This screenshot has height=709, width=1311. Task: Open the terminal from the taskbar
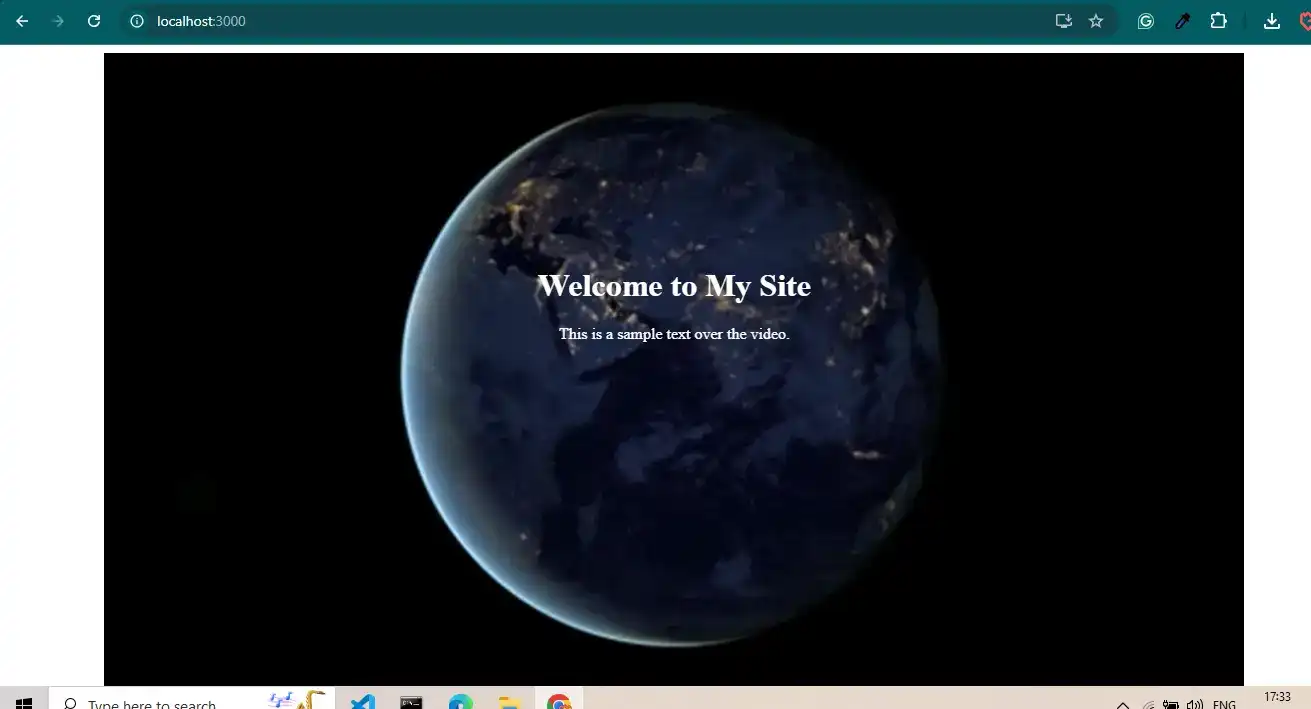411,702
